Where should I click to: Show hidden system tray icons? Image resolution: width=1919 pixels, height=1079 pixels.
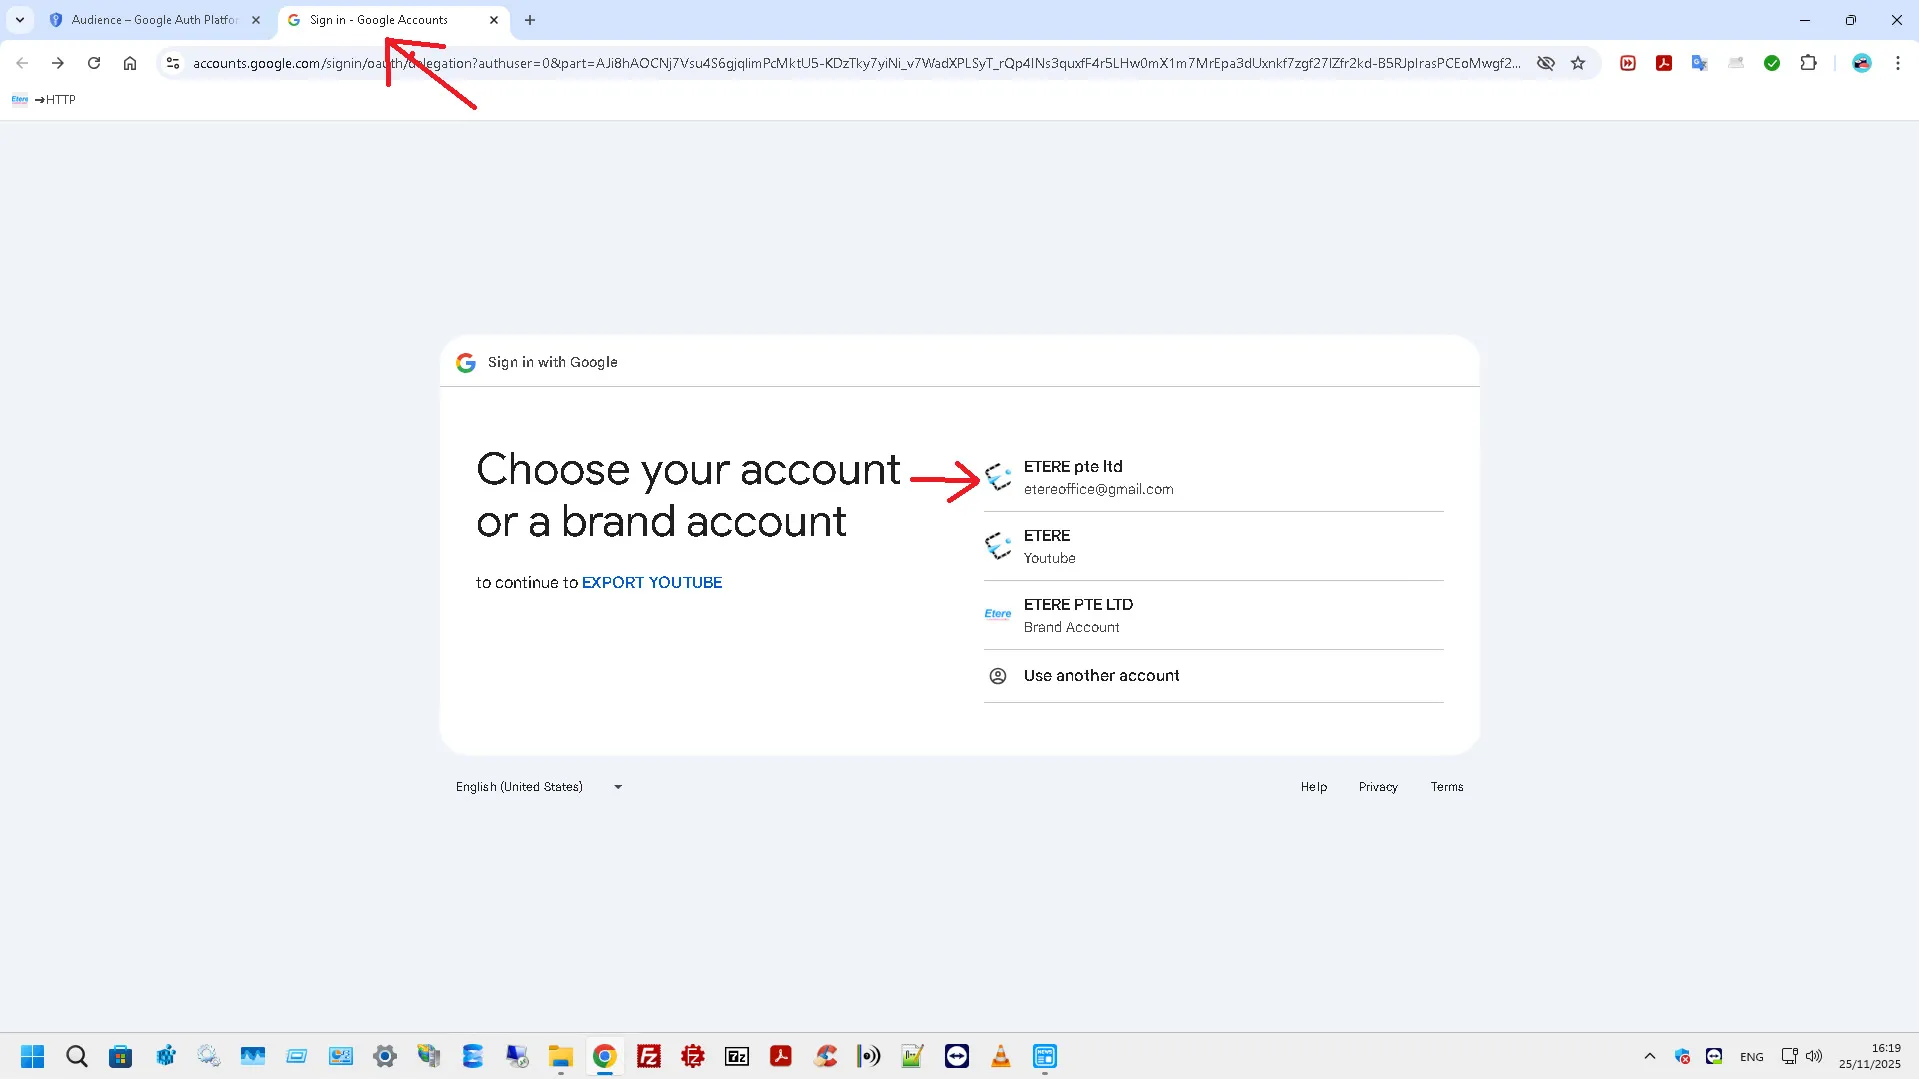point(1649,1056)
